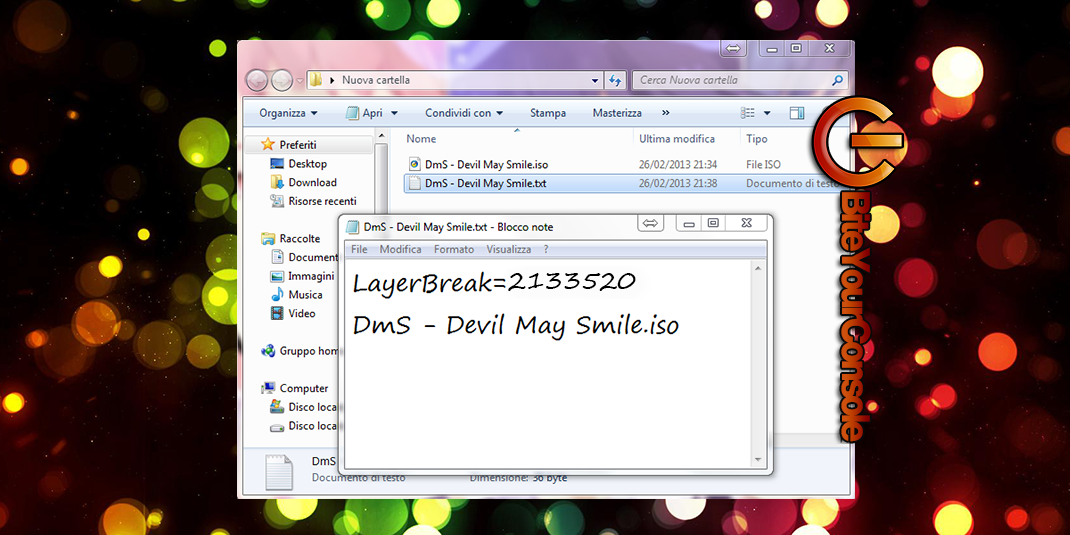This screenshot has width=1070, height=535.
Task: Expand the Apri button dropdown arrow
Action: click(x=394, y=113)
